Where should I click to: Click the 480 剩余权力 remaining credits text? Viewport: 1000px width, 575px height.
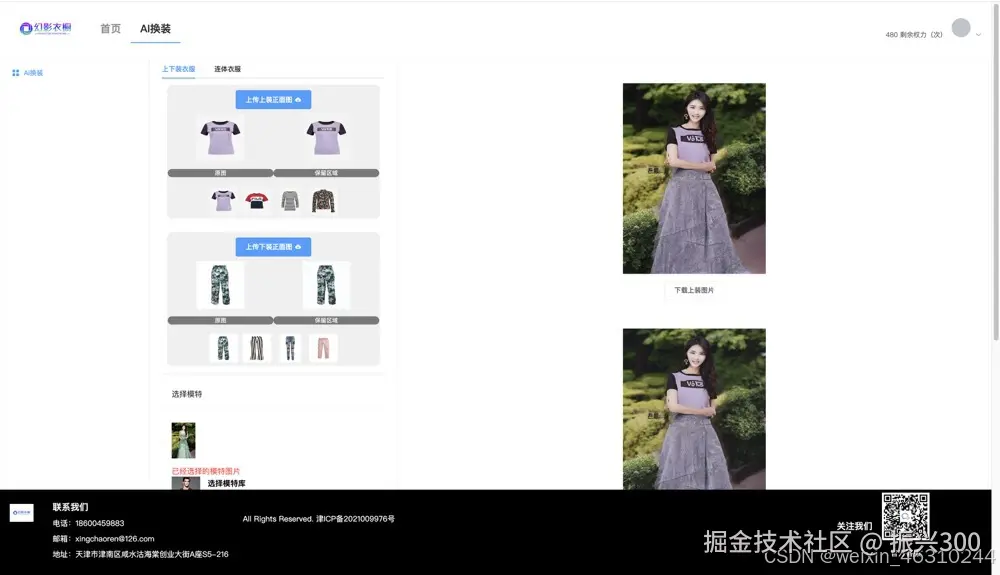point(914,34)
